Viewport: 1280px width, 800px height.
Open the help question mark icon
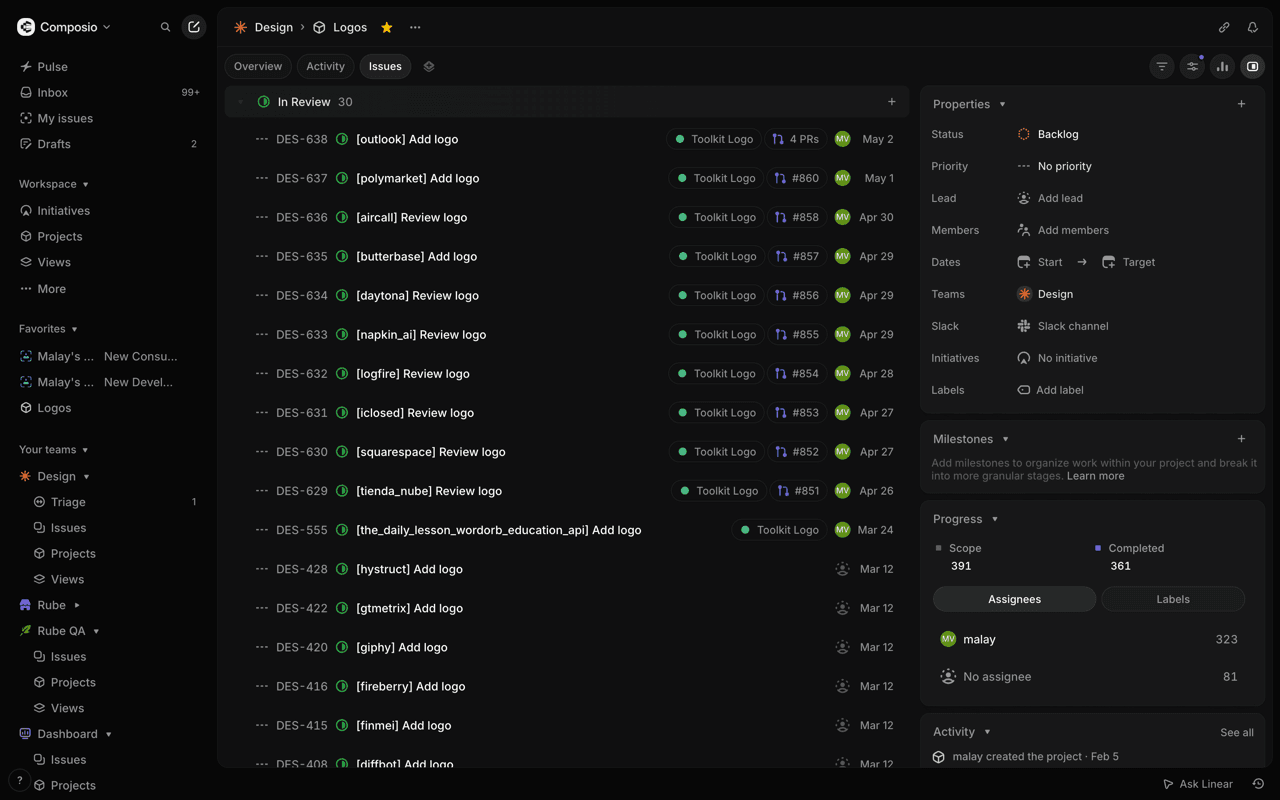(19, 780)
